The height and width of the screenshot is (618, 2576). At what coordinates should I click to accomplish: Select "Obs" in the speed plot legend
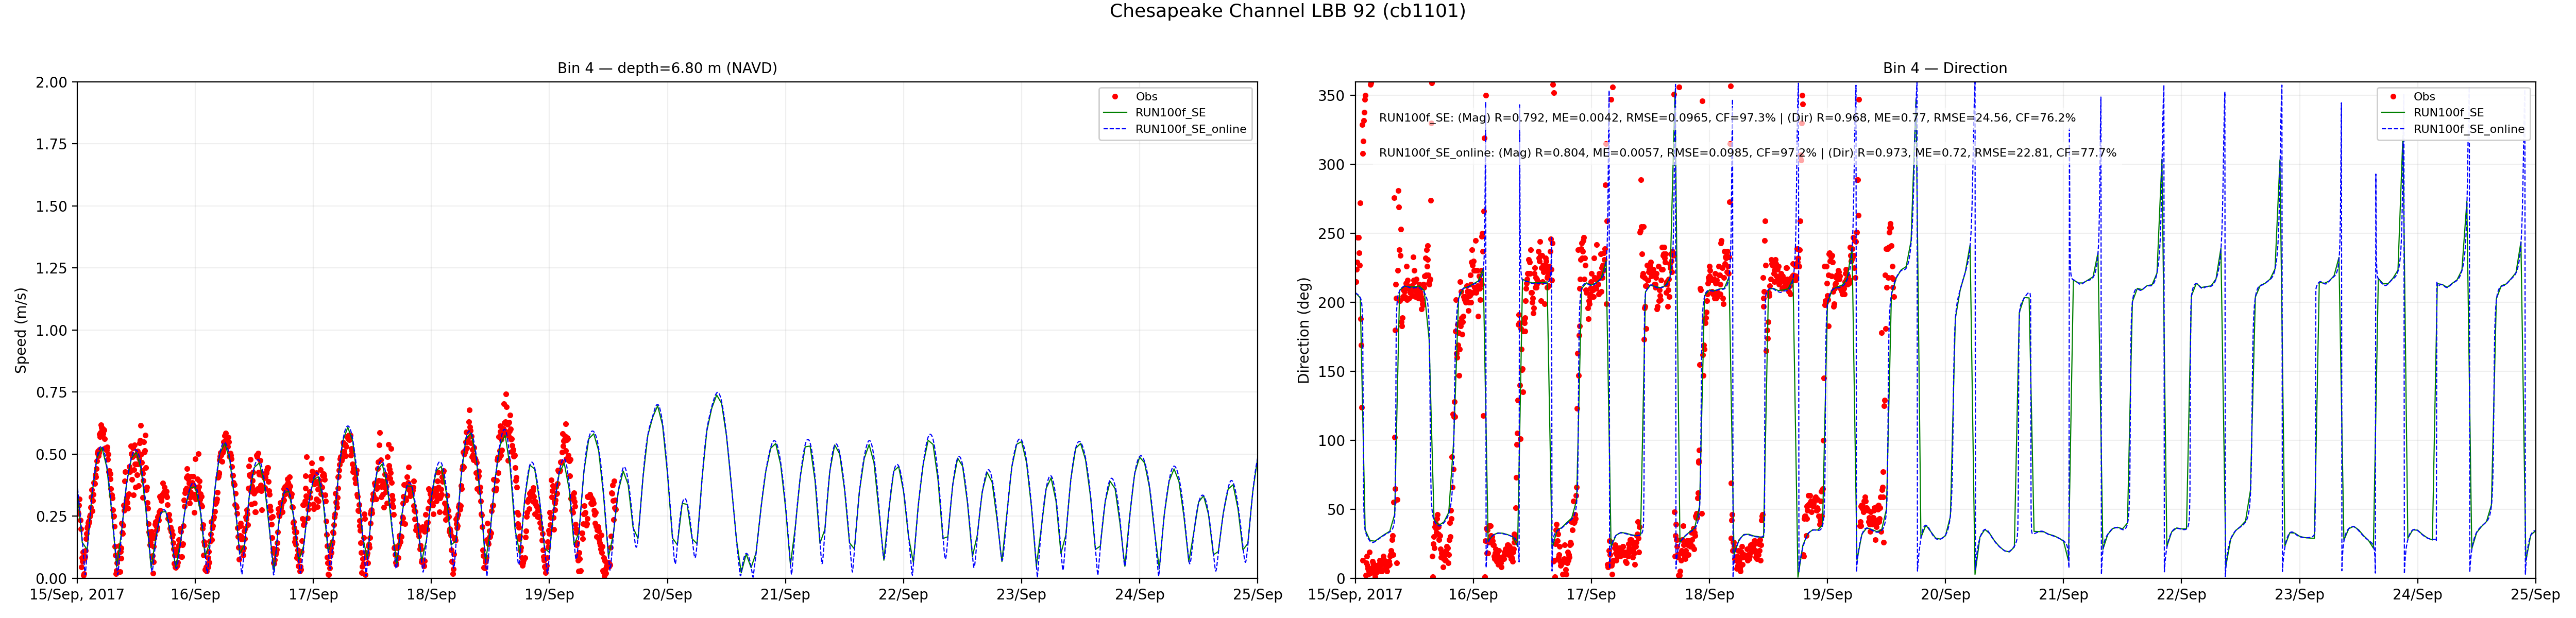coord(1146,97)
